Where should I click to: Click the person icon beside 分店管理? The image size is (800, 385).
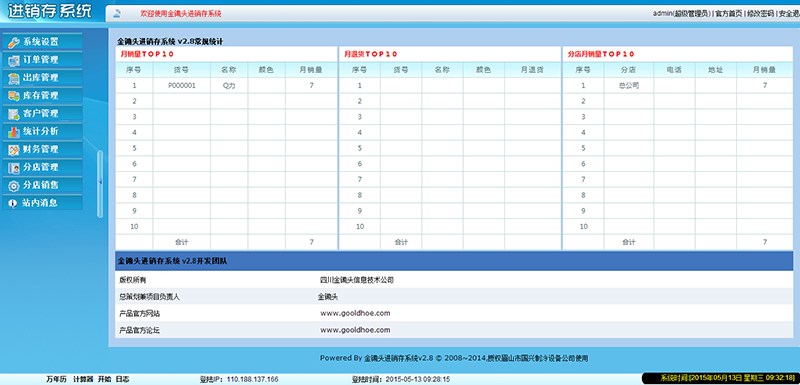pyautogui.click(x=14, y=167)
